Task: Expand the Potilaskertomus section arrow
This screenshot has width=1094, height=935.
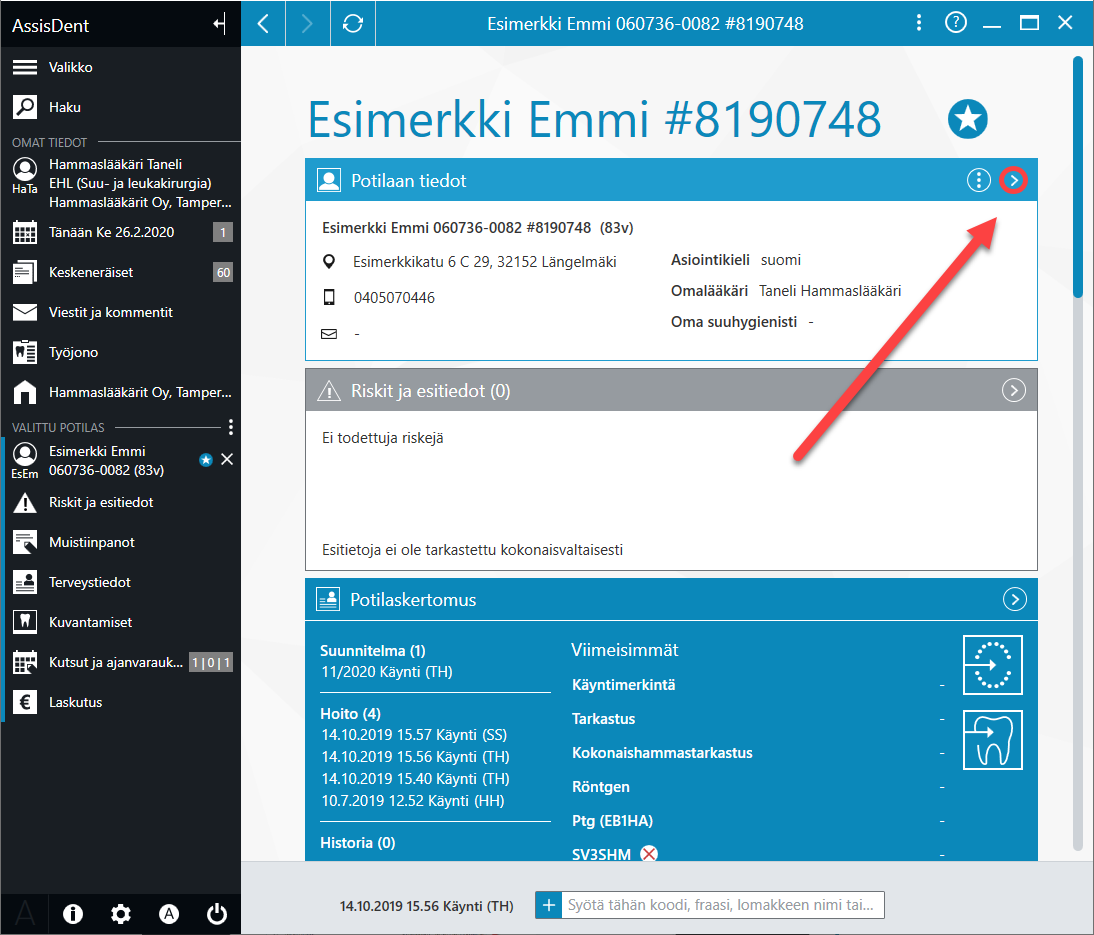Action: 1014,599
